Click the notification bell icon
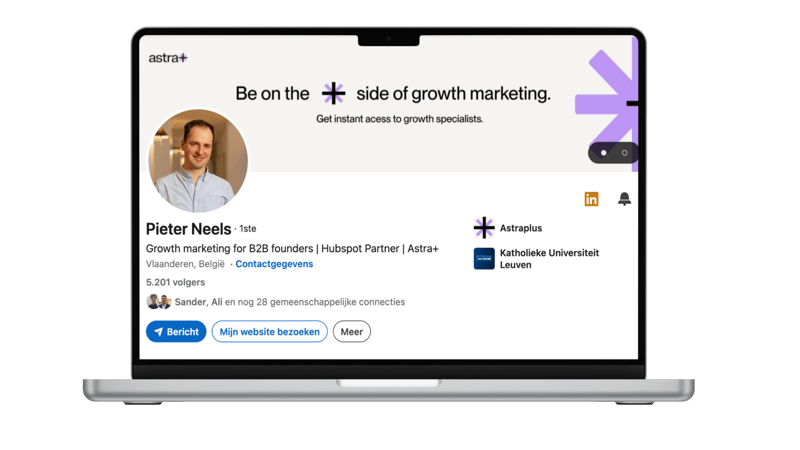 tap(624, 199)
